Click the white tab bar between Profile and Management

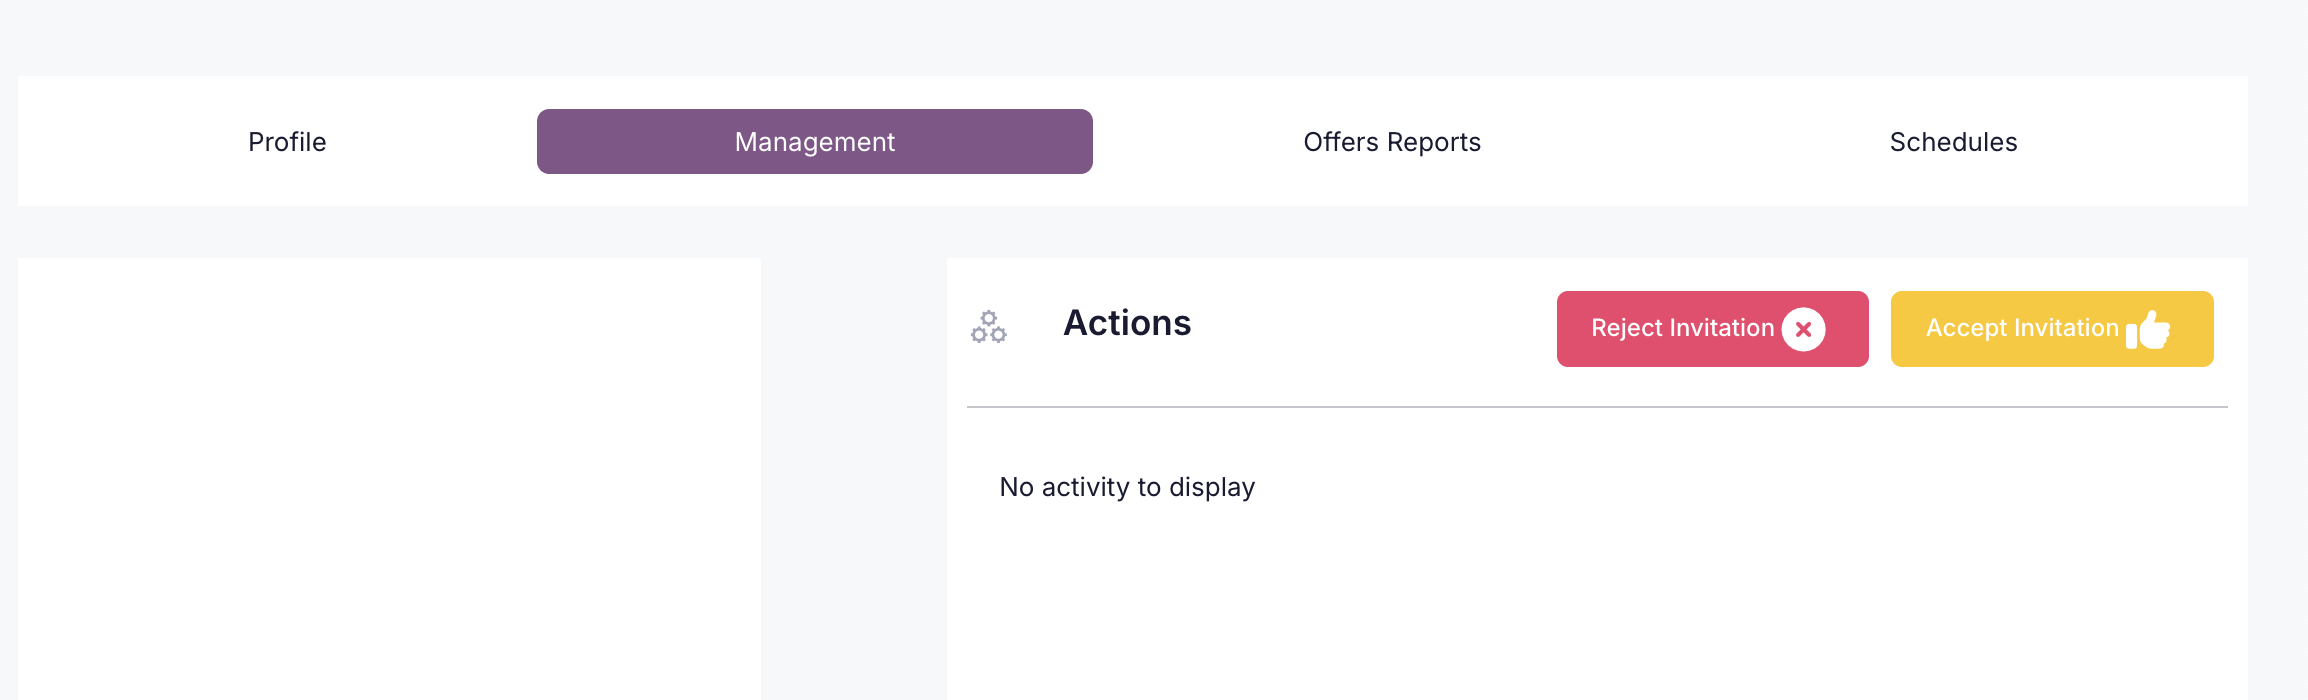tap(432, 142)
